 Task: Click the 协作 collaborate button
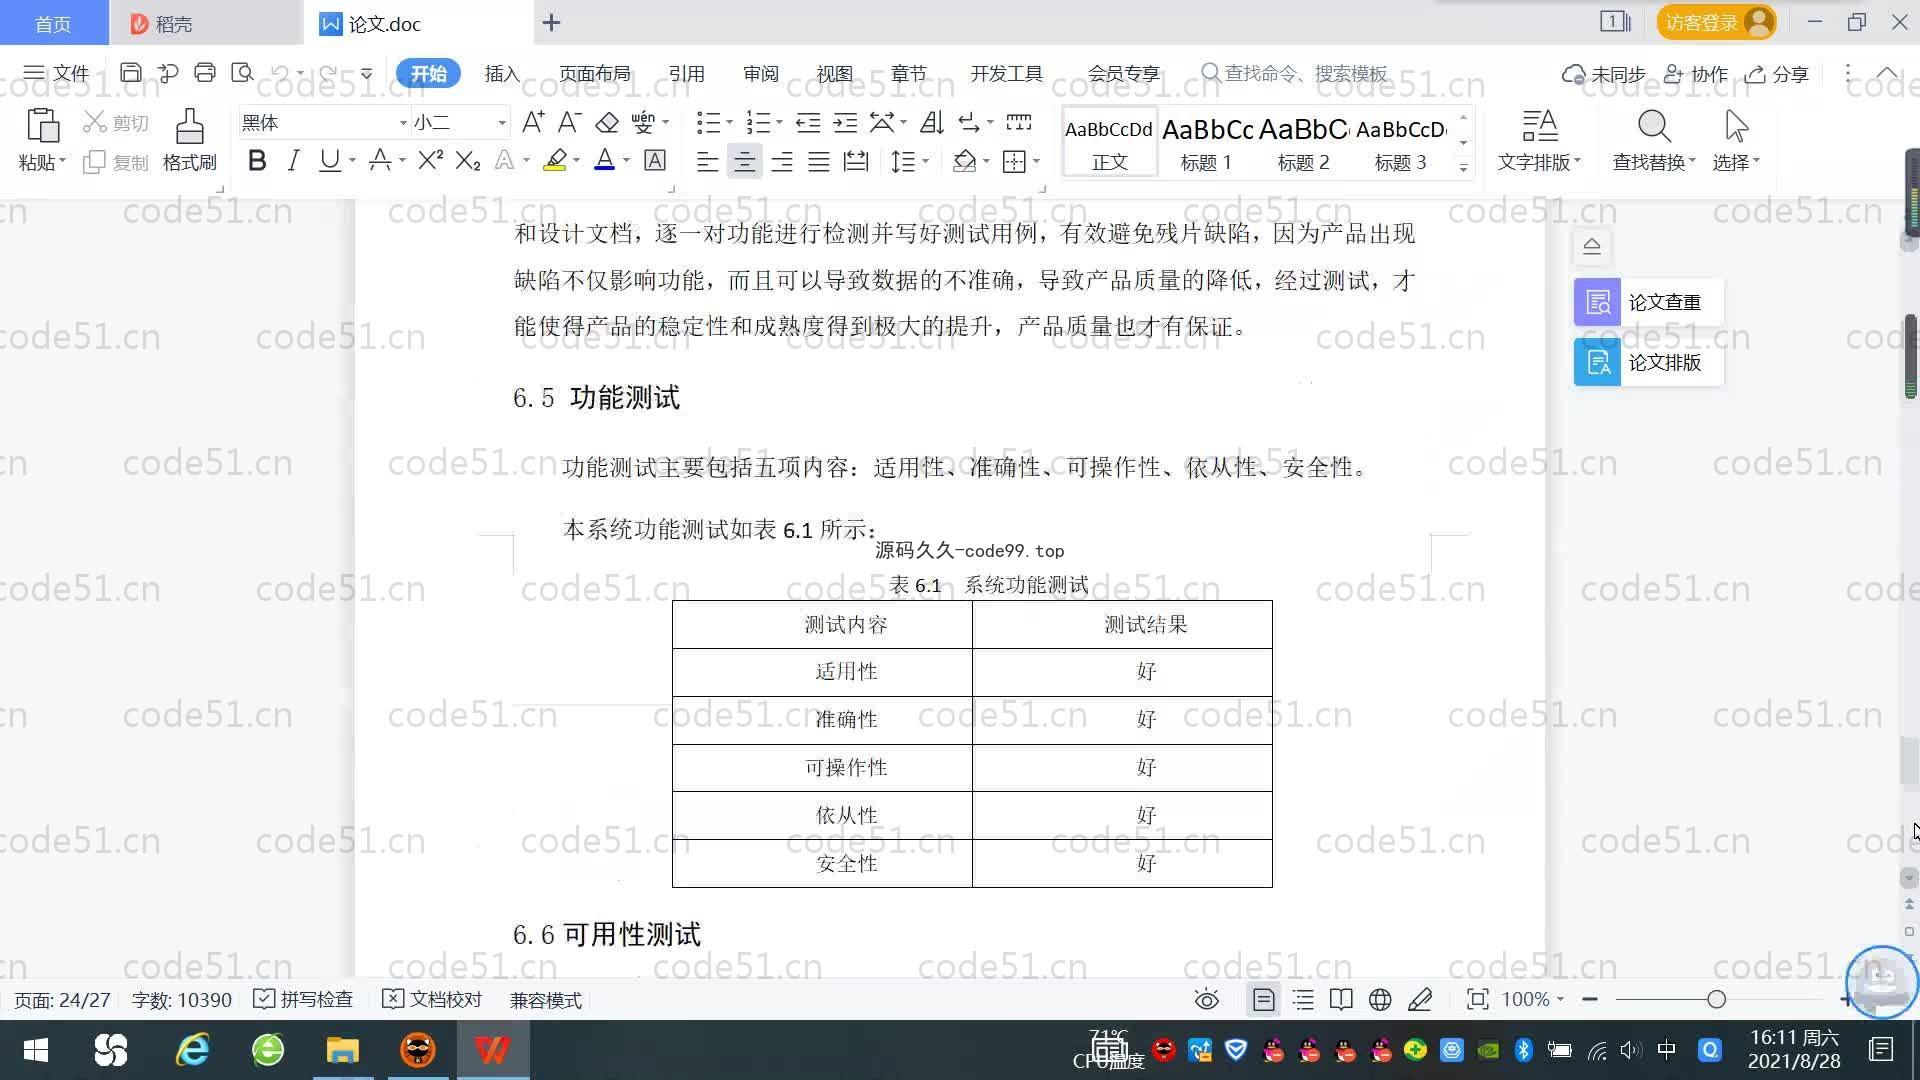pyautogui.click(x=1696, y=74)
